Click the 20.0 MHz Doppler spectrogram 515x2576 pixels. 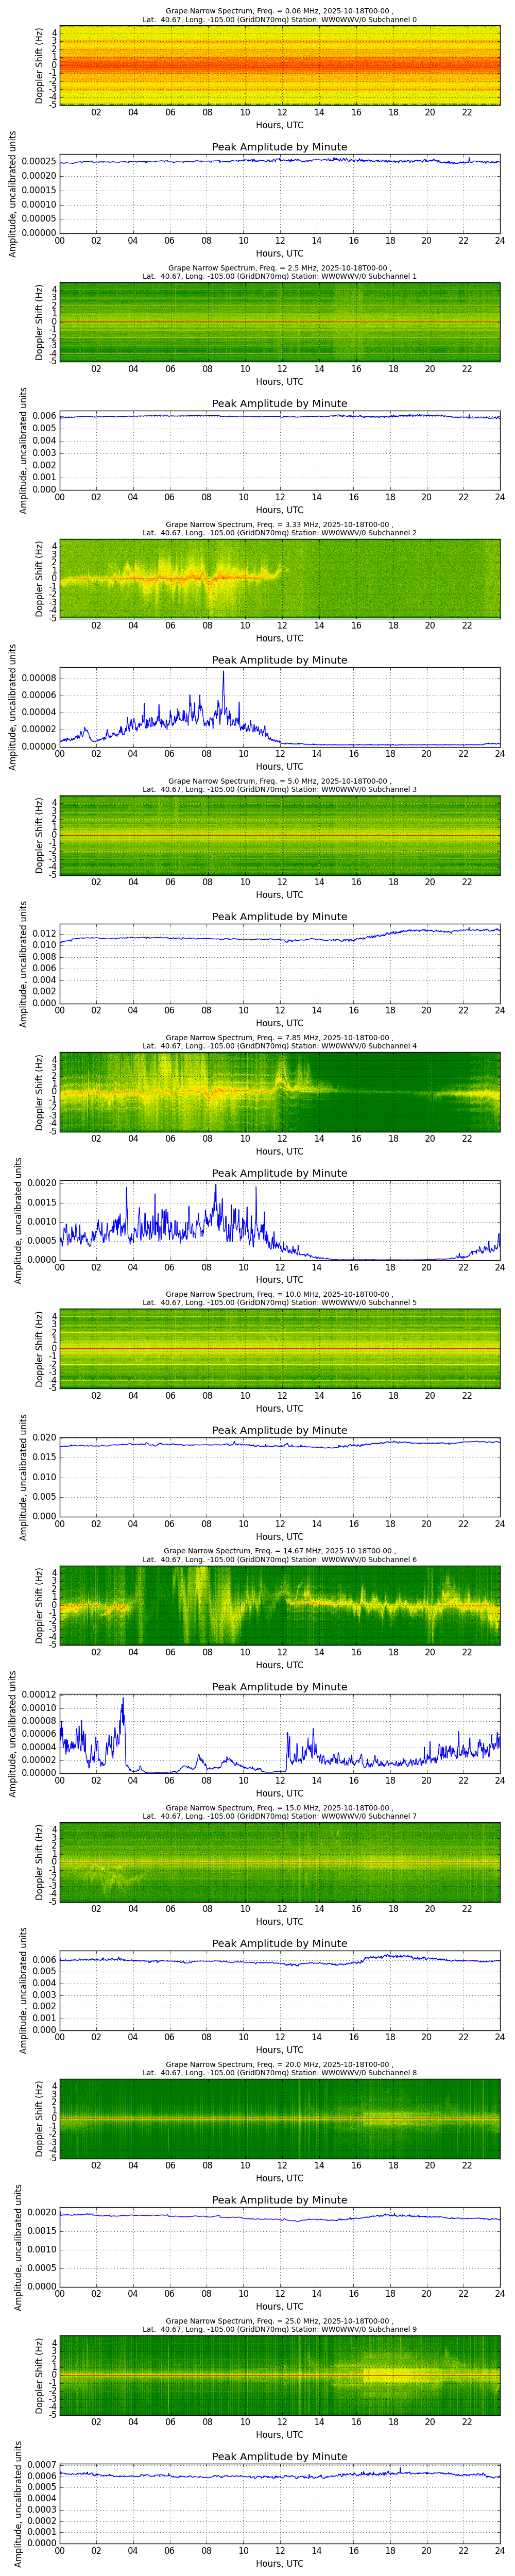point(279,2118)
